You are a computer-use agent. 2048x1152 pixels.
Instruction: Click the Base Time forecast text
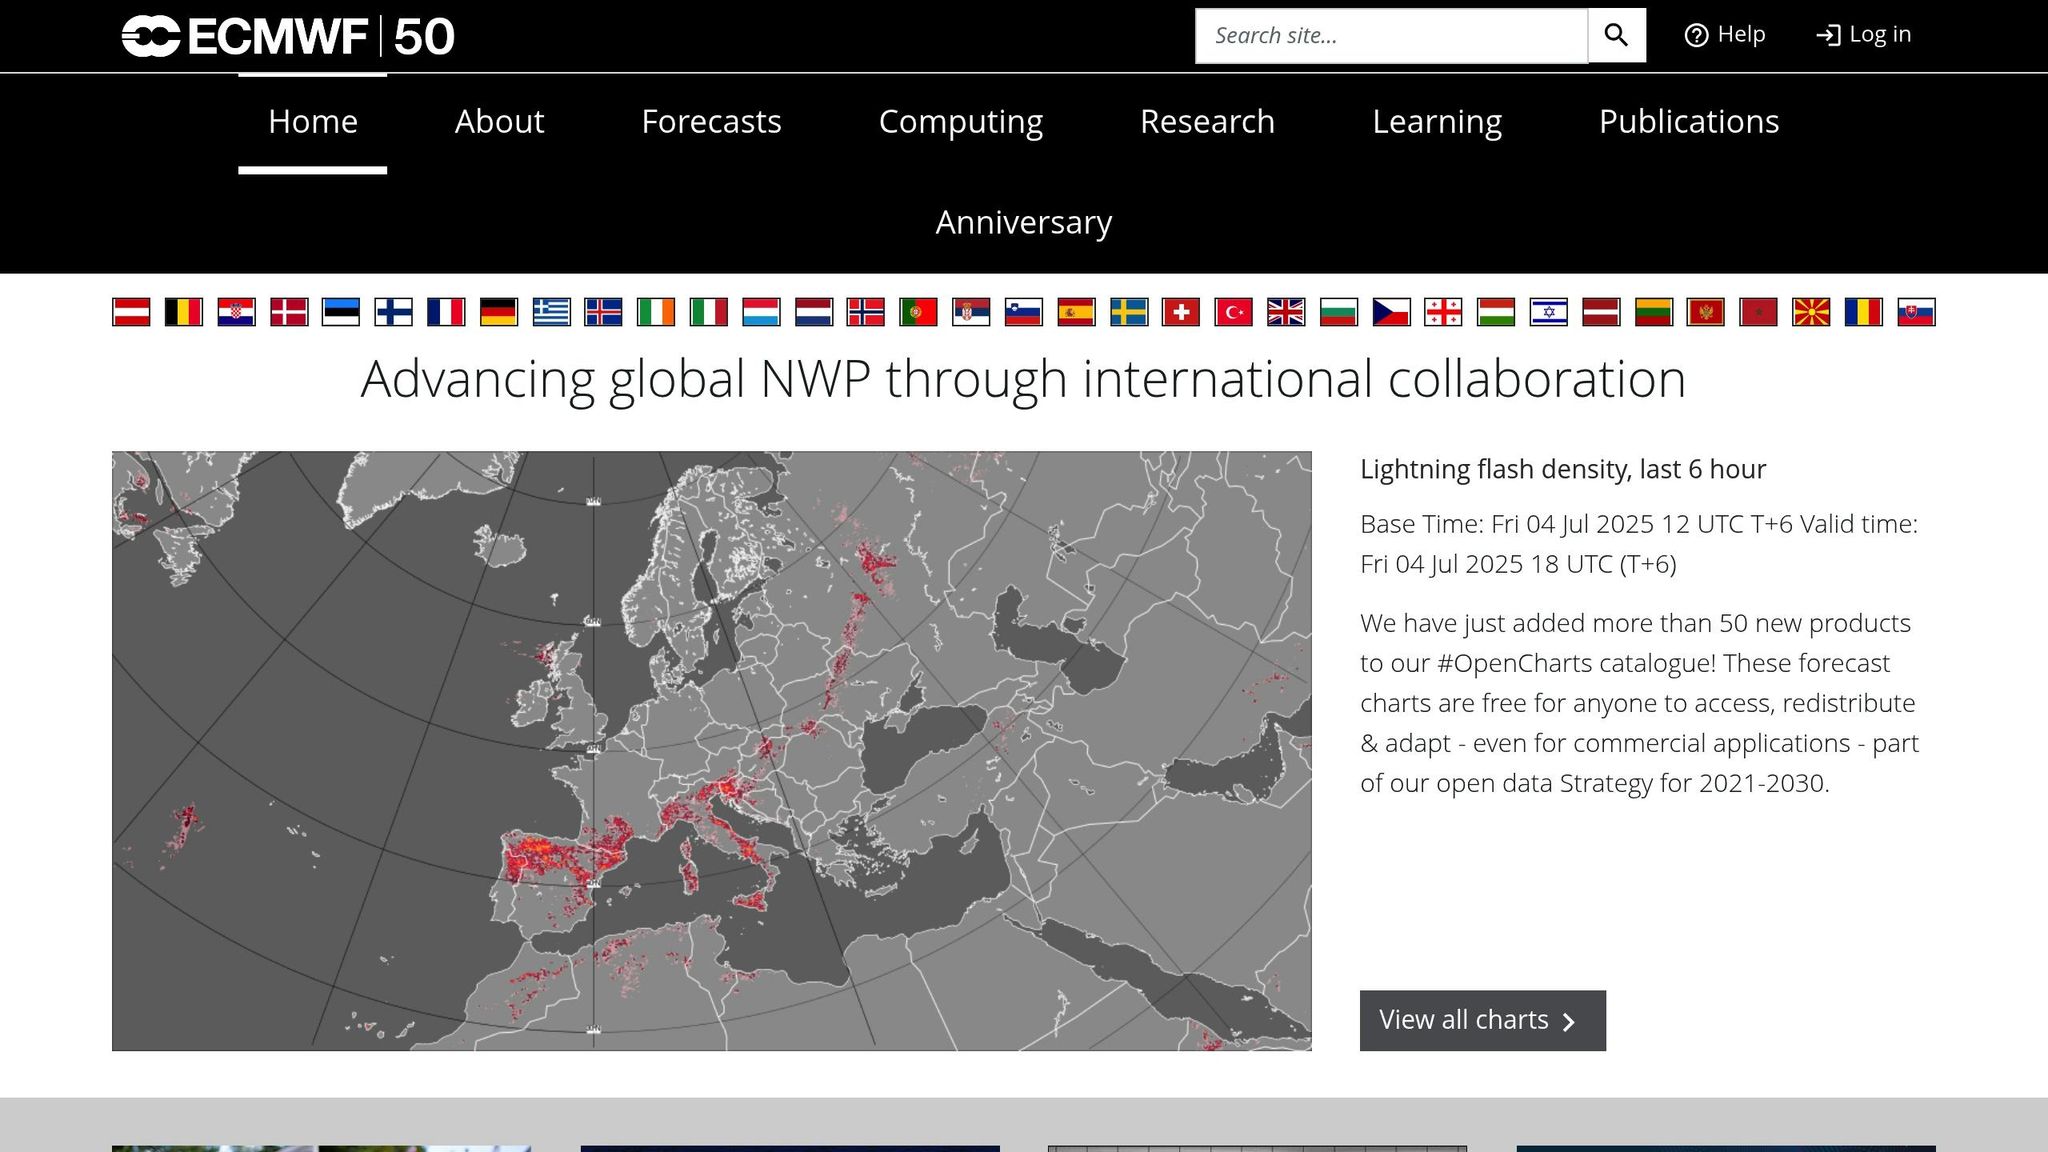click(x=1639, y=544)
